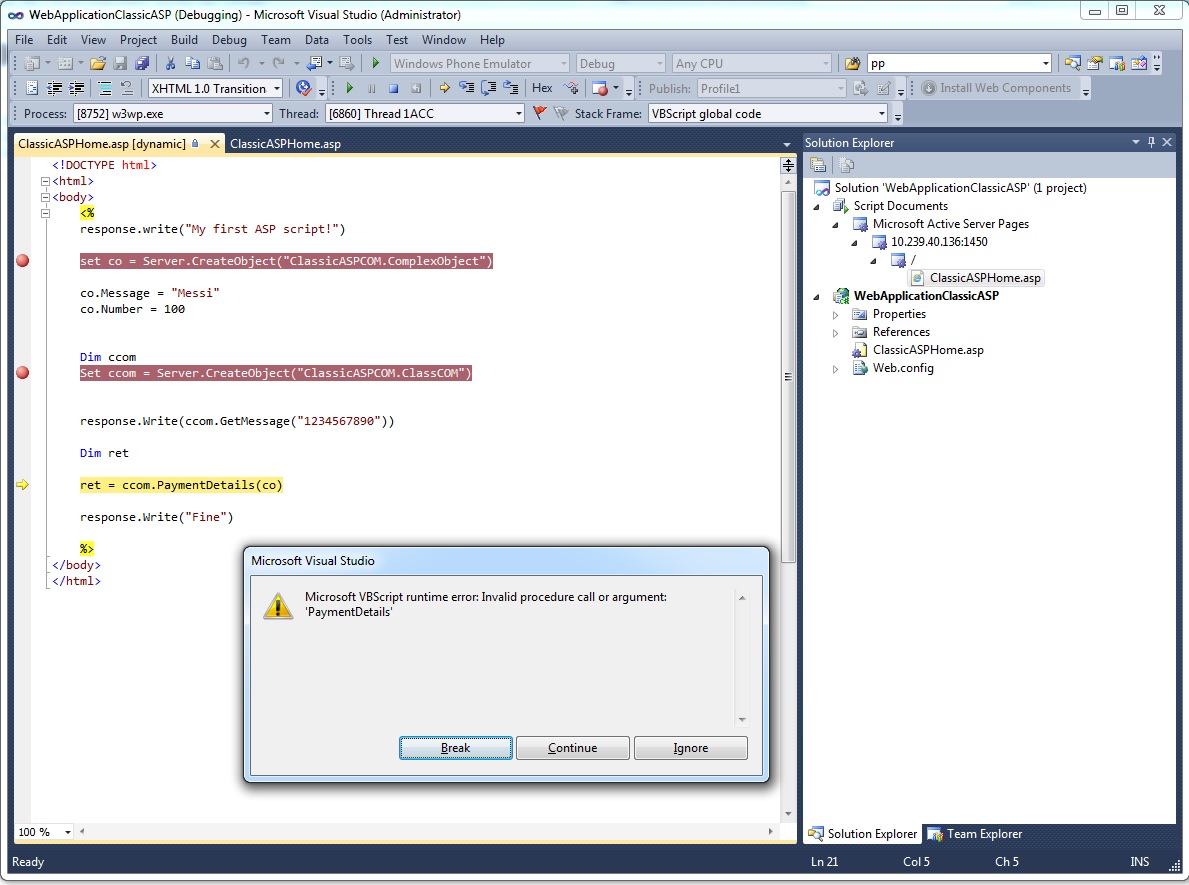This screenshot has width=1189, height=885.
Task: Expand the Web.config node
Action: click(836, 369)
